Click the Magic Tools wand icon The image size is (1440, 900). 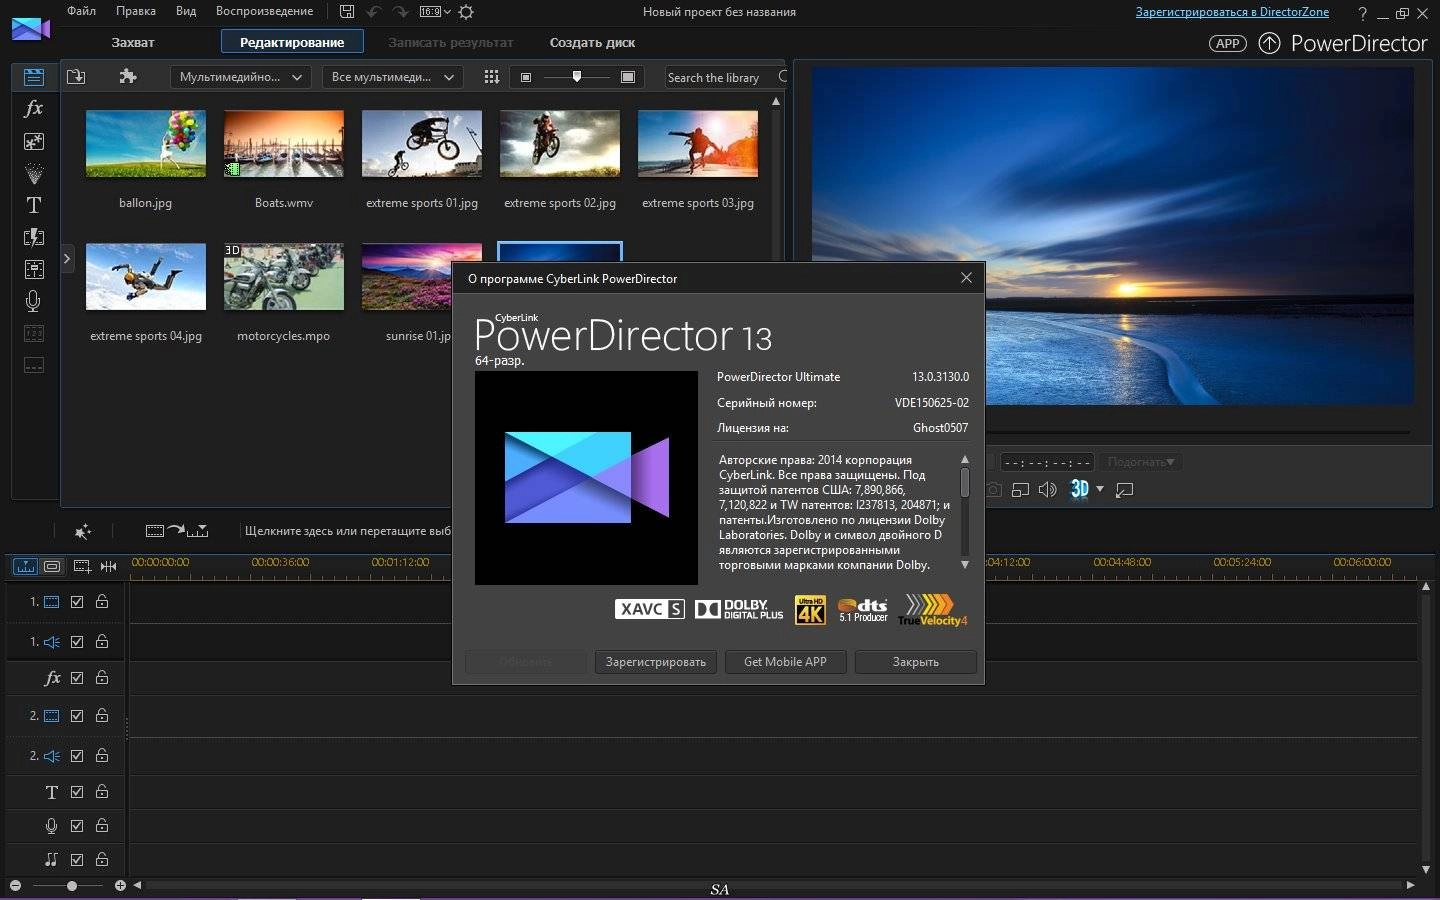[x=83, y=531]
